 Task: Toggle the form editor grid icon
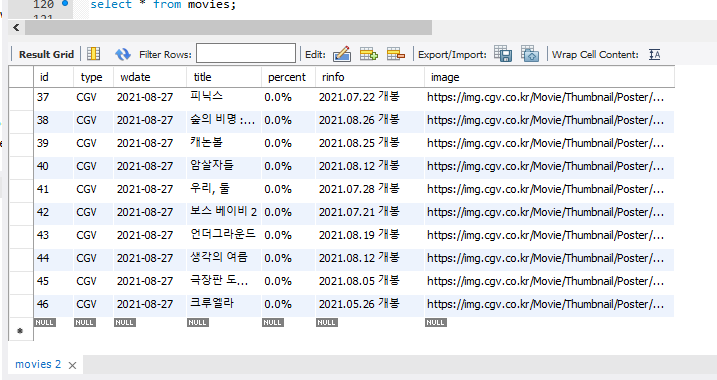(x=94, y=54)
